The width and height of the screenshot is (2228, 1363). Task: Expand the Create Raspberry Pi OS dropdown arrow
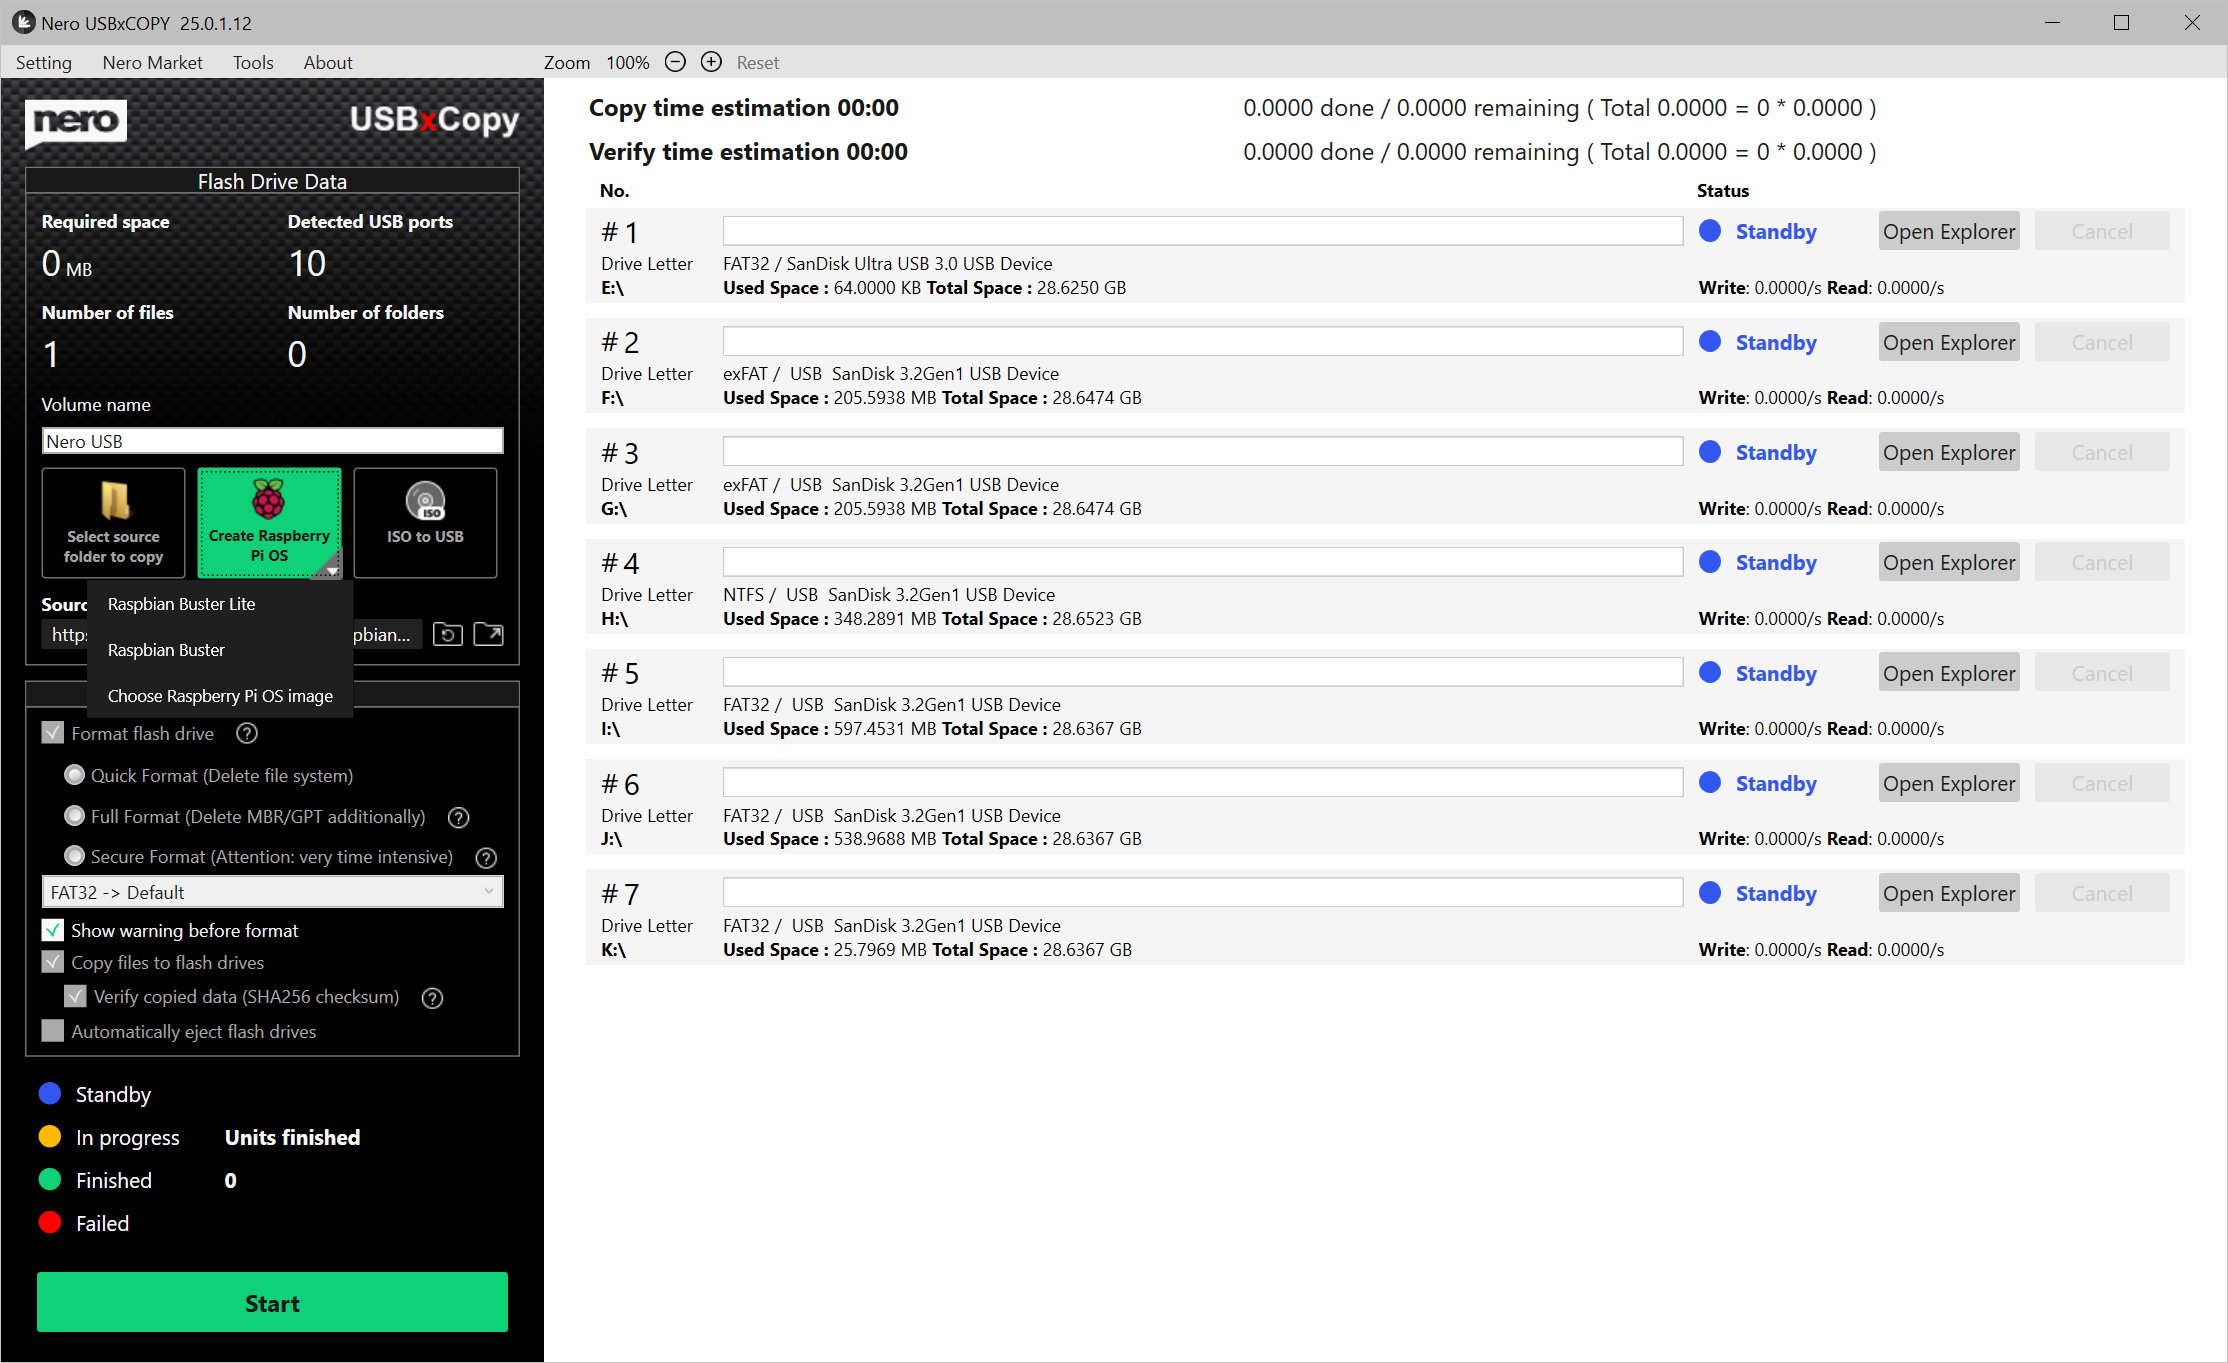click(331, 568)
